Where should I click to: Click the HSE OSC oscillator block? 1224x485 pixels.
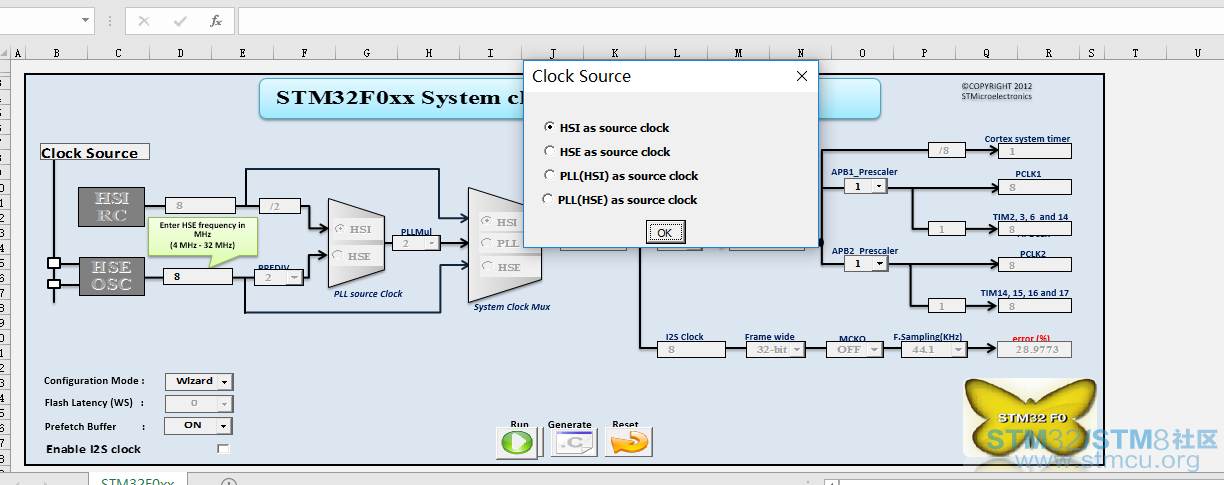(x=112, y=275)
